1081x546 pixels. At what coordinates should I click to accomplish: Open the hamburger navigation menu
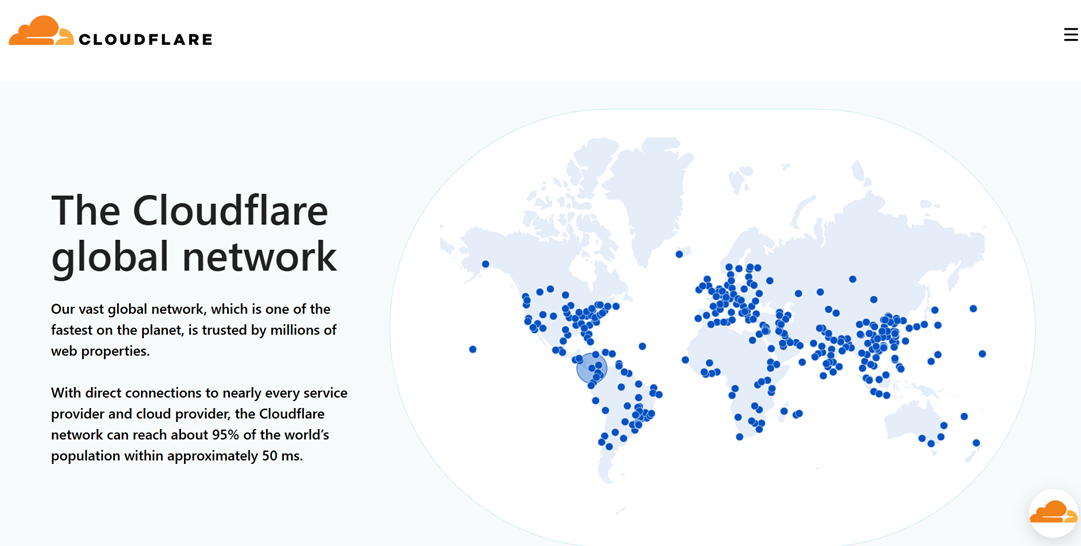point(1070,35)
